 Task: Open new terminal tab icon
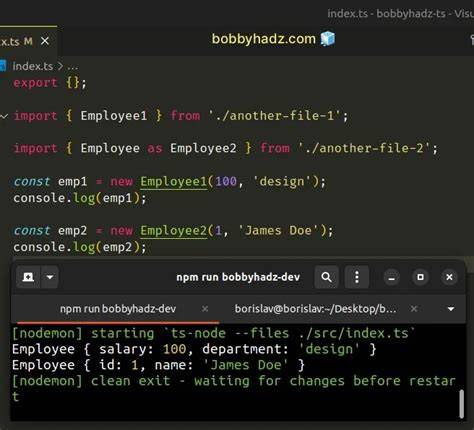[x=28, y=277]
